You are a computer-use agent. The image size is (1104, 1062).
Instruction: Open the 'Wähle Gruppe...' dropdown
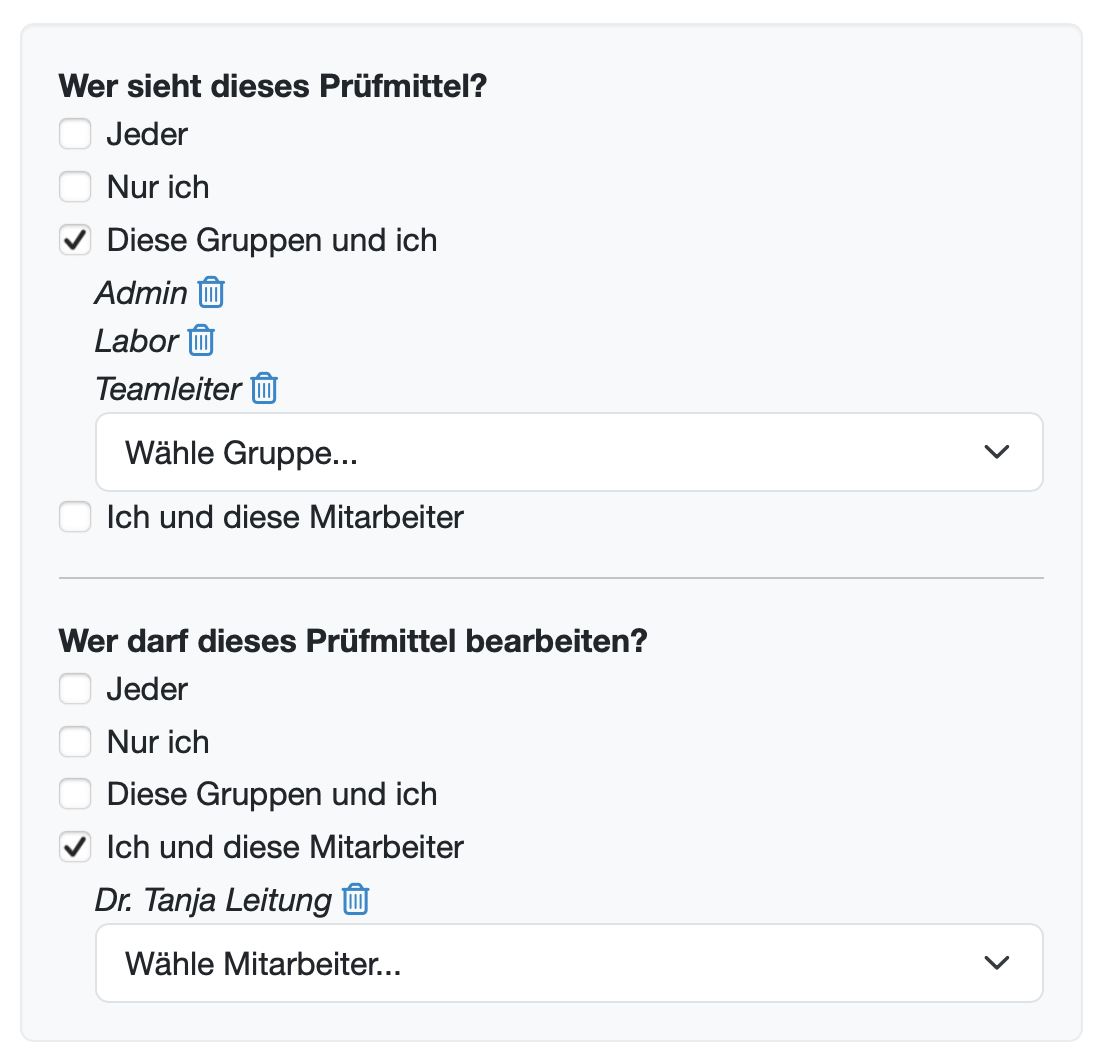(x=569, y=452)
